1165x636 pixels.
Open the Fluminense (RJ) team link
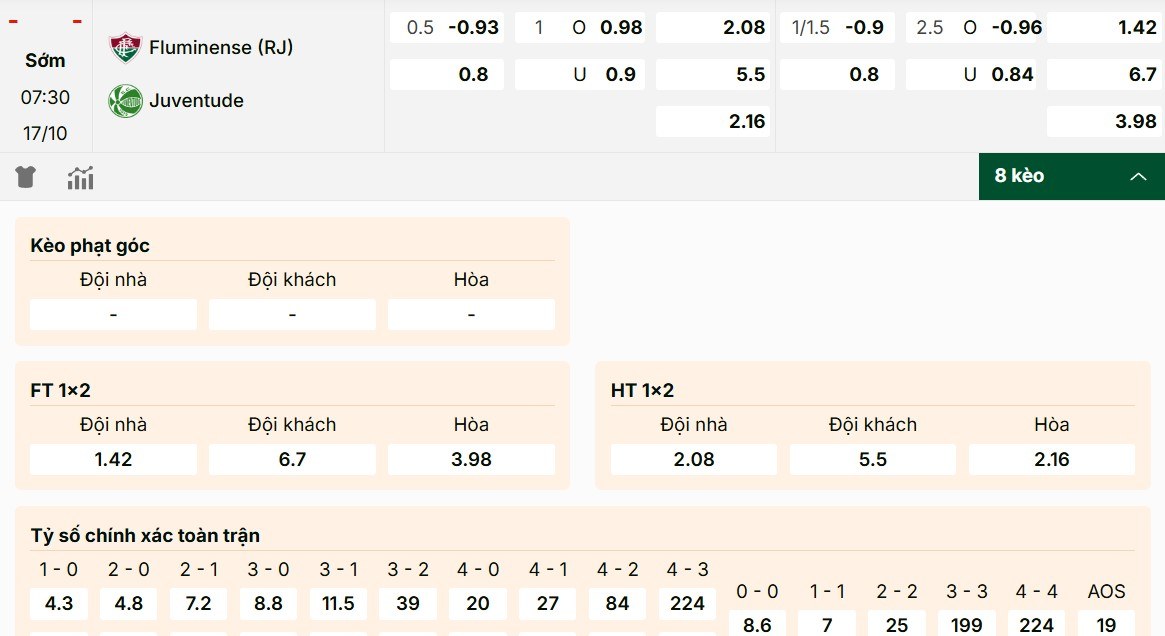220,46
